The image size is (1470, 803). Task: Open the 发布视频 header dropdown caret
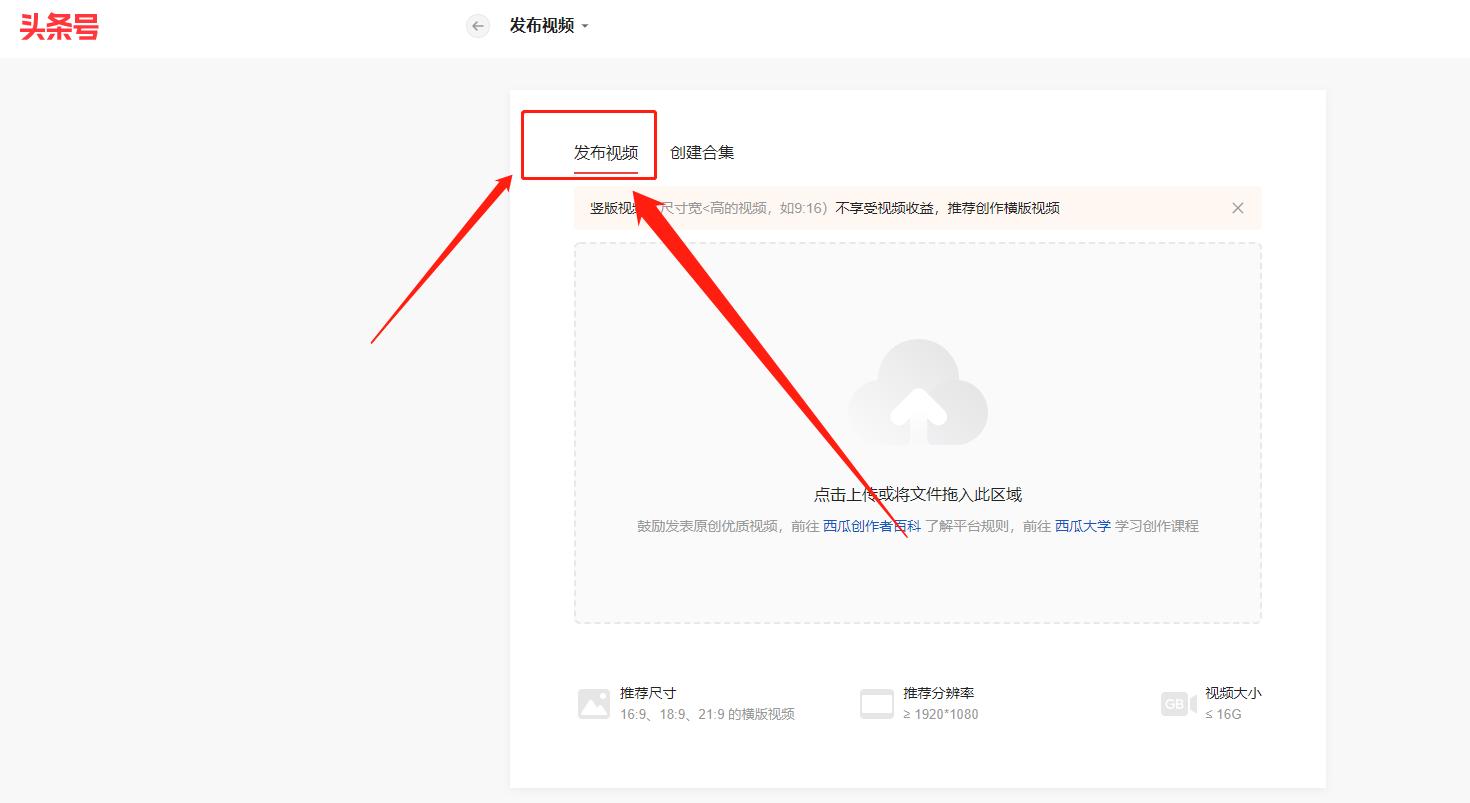(x=586, y=27)
